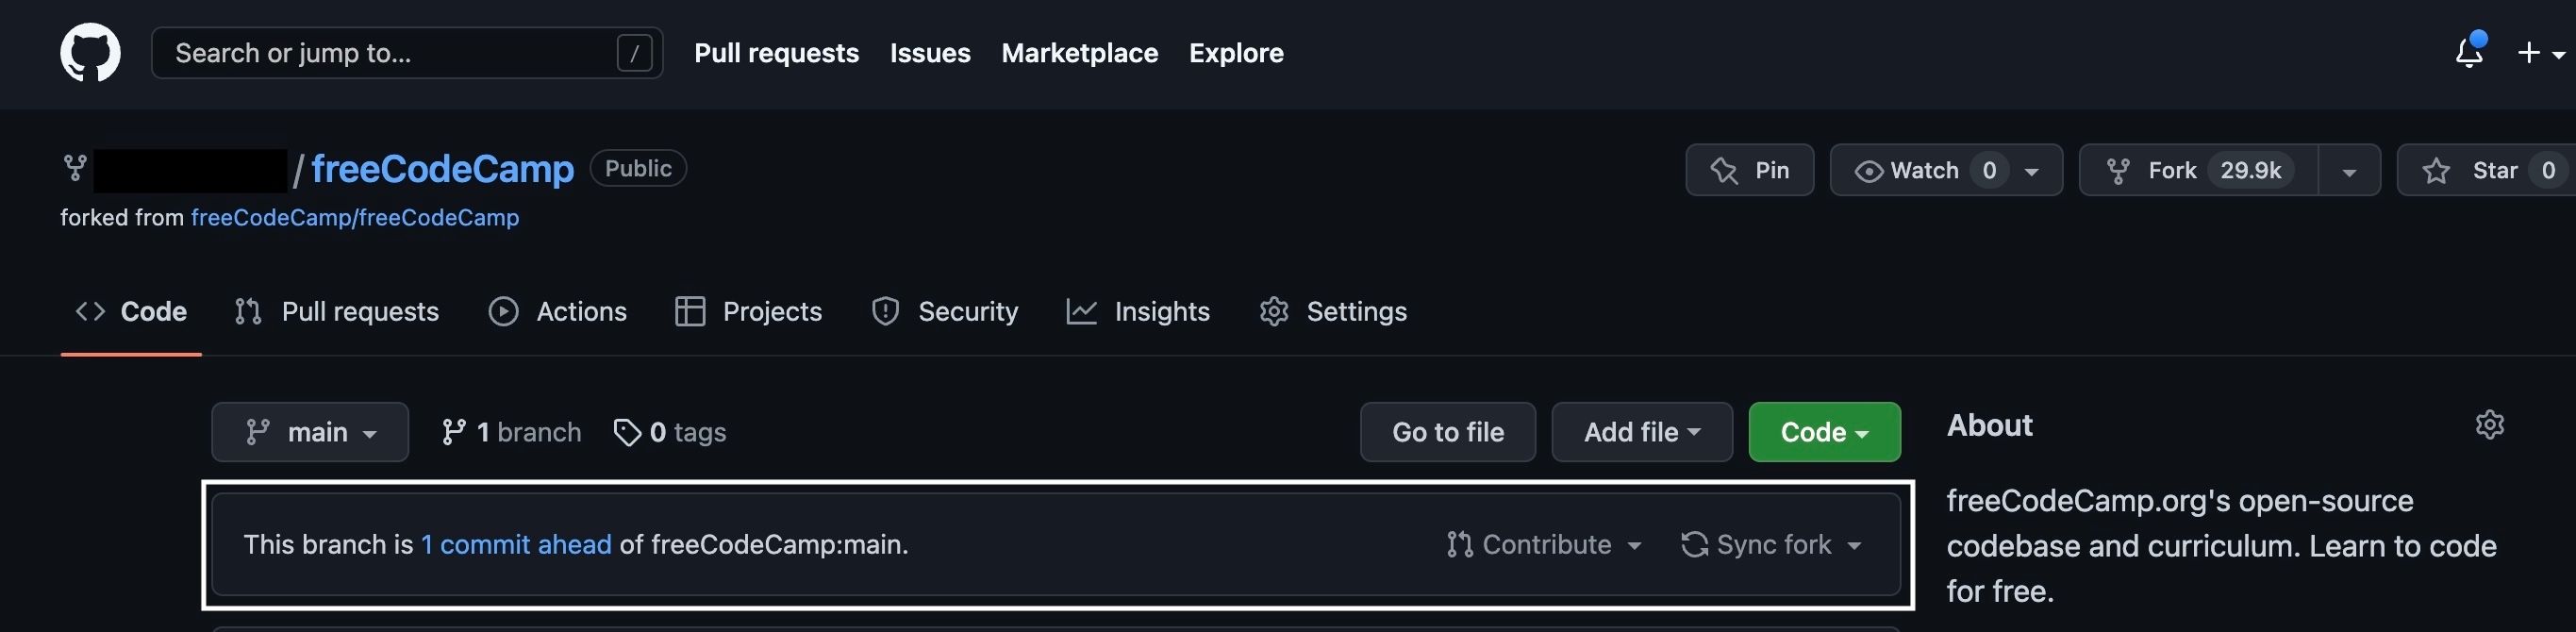Click the Public visibility badge
The height and width of the screenshot is (632, 2576).
click(x=638, y=168)
